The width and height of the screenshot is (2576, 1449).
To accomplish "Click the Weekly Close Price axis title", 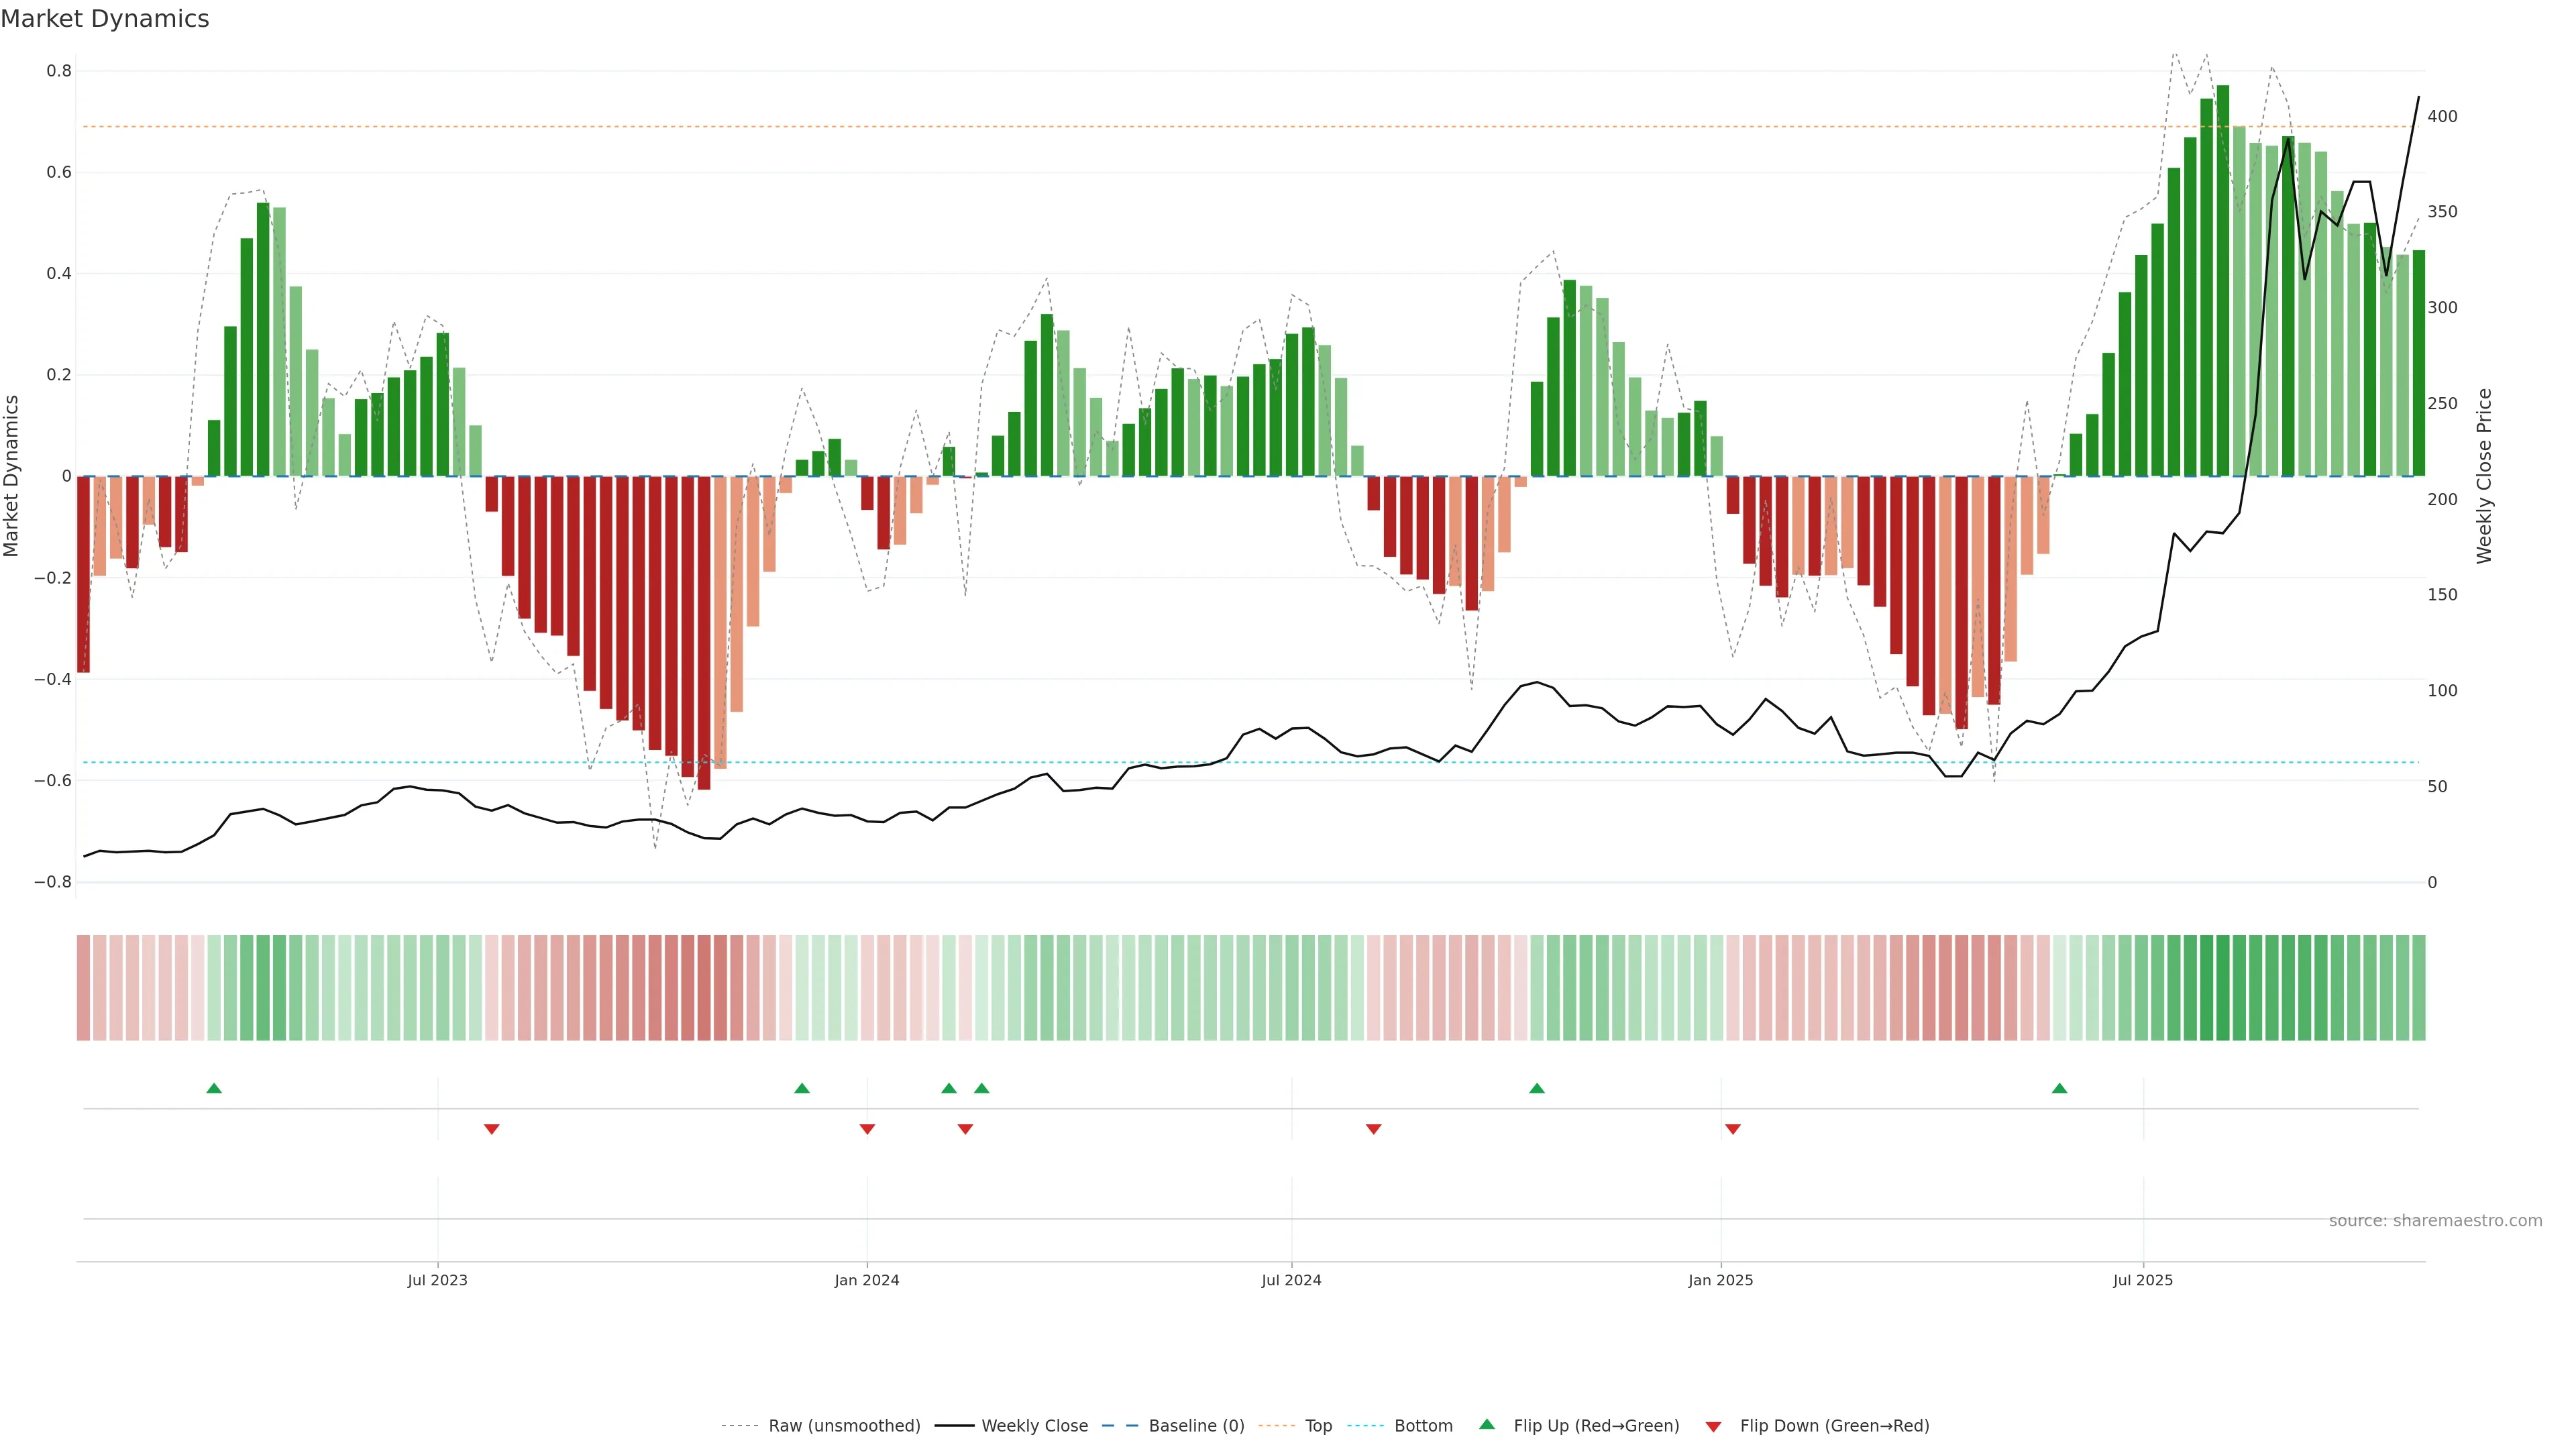I will (2484, 476).
